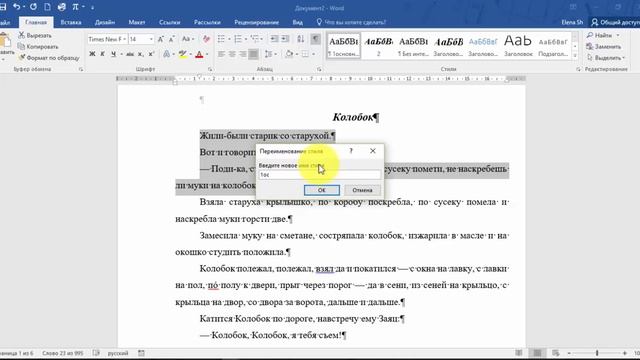
Task: Open borders dropdown arrow
Action: point(313,54)
